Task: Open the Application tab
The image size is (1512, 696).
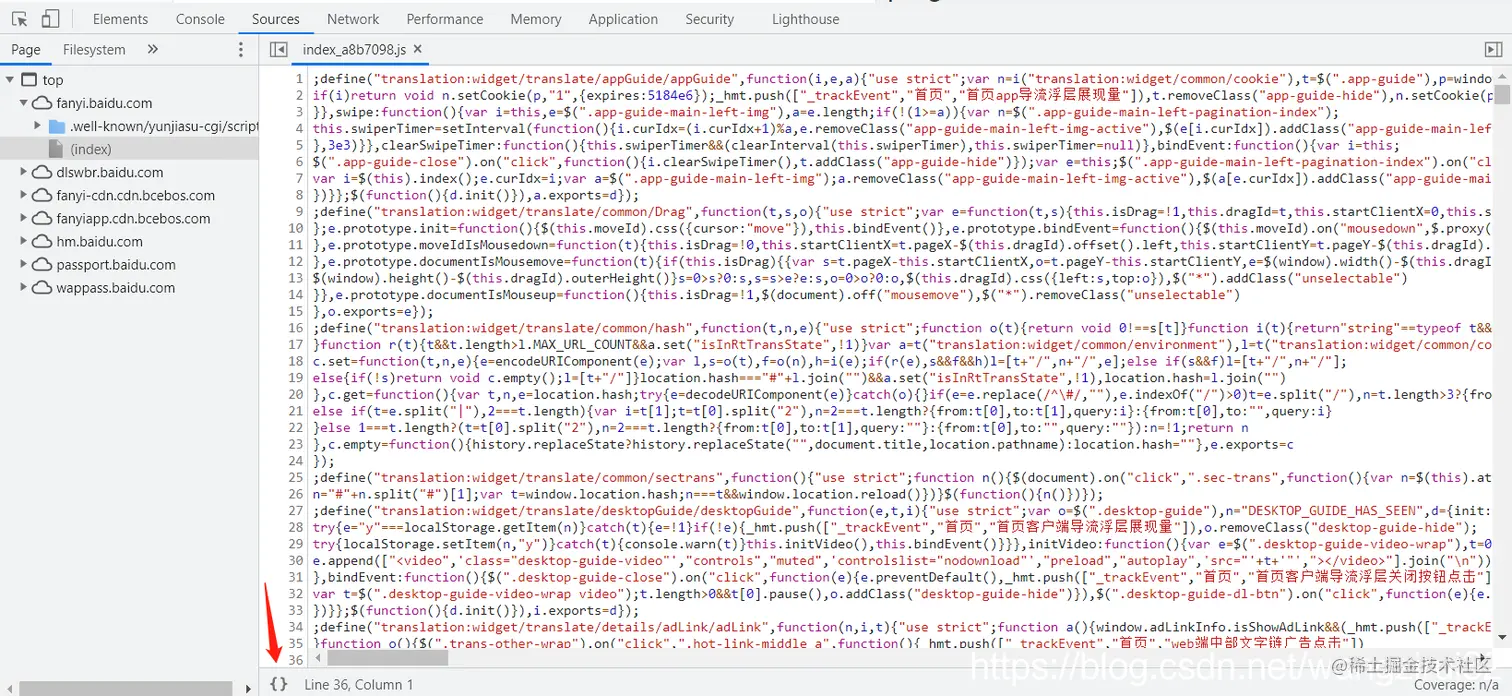Action: coord(623,19)
